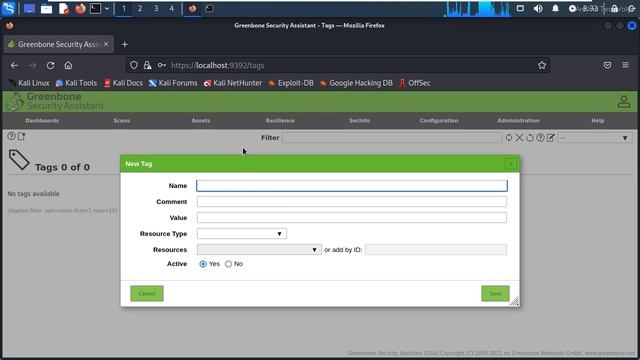Click the user account icon in header
Image resolution: width=640 pixels, height=360 pixels.
(624, 102)
